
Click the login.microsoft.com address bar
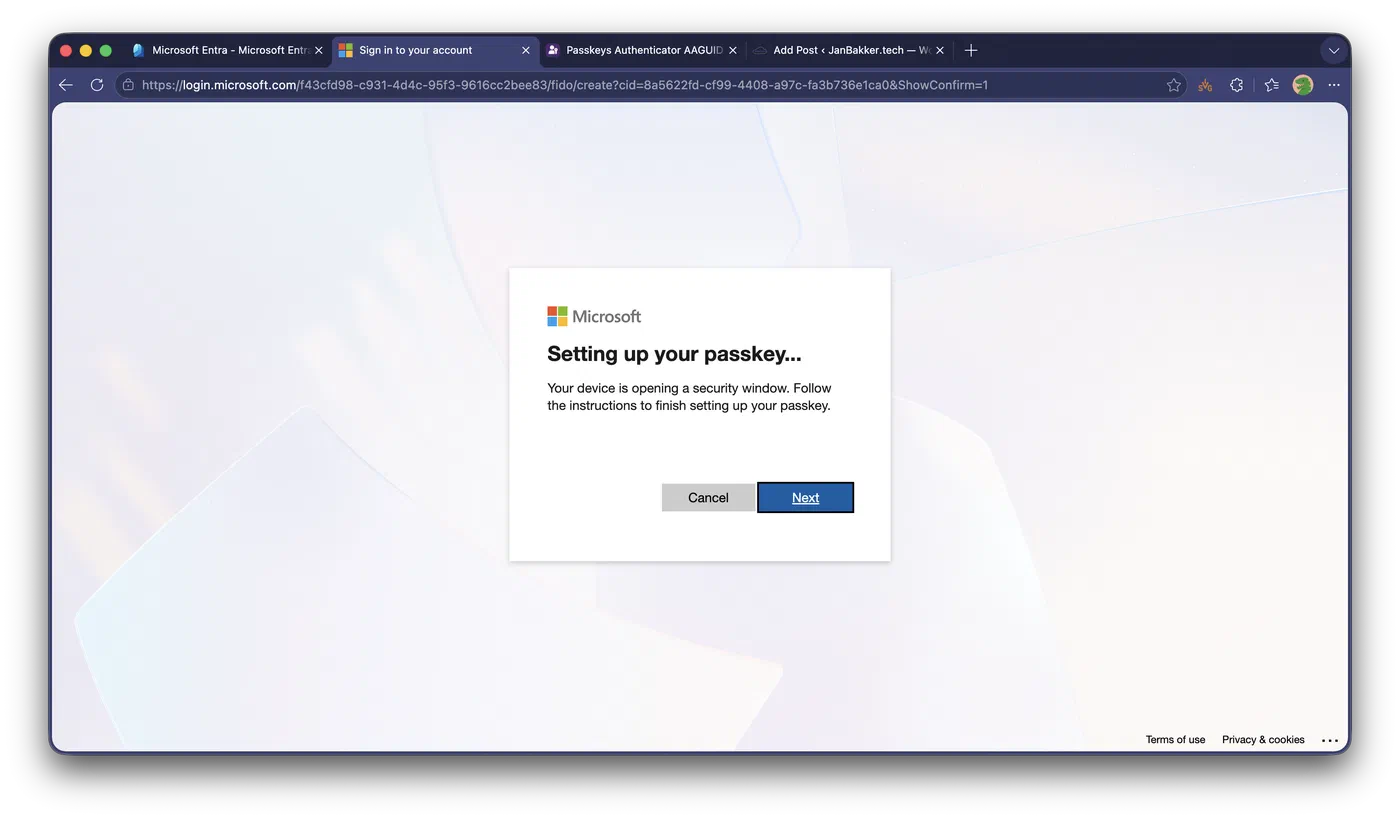click(x=640, y=85)
